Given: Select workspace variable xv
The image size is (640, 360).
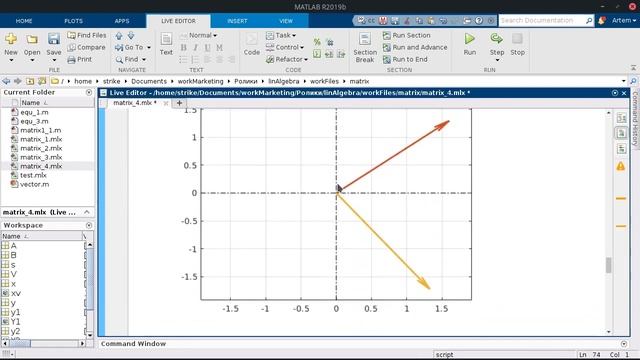Looking at the screenshot, I should 16,293.
